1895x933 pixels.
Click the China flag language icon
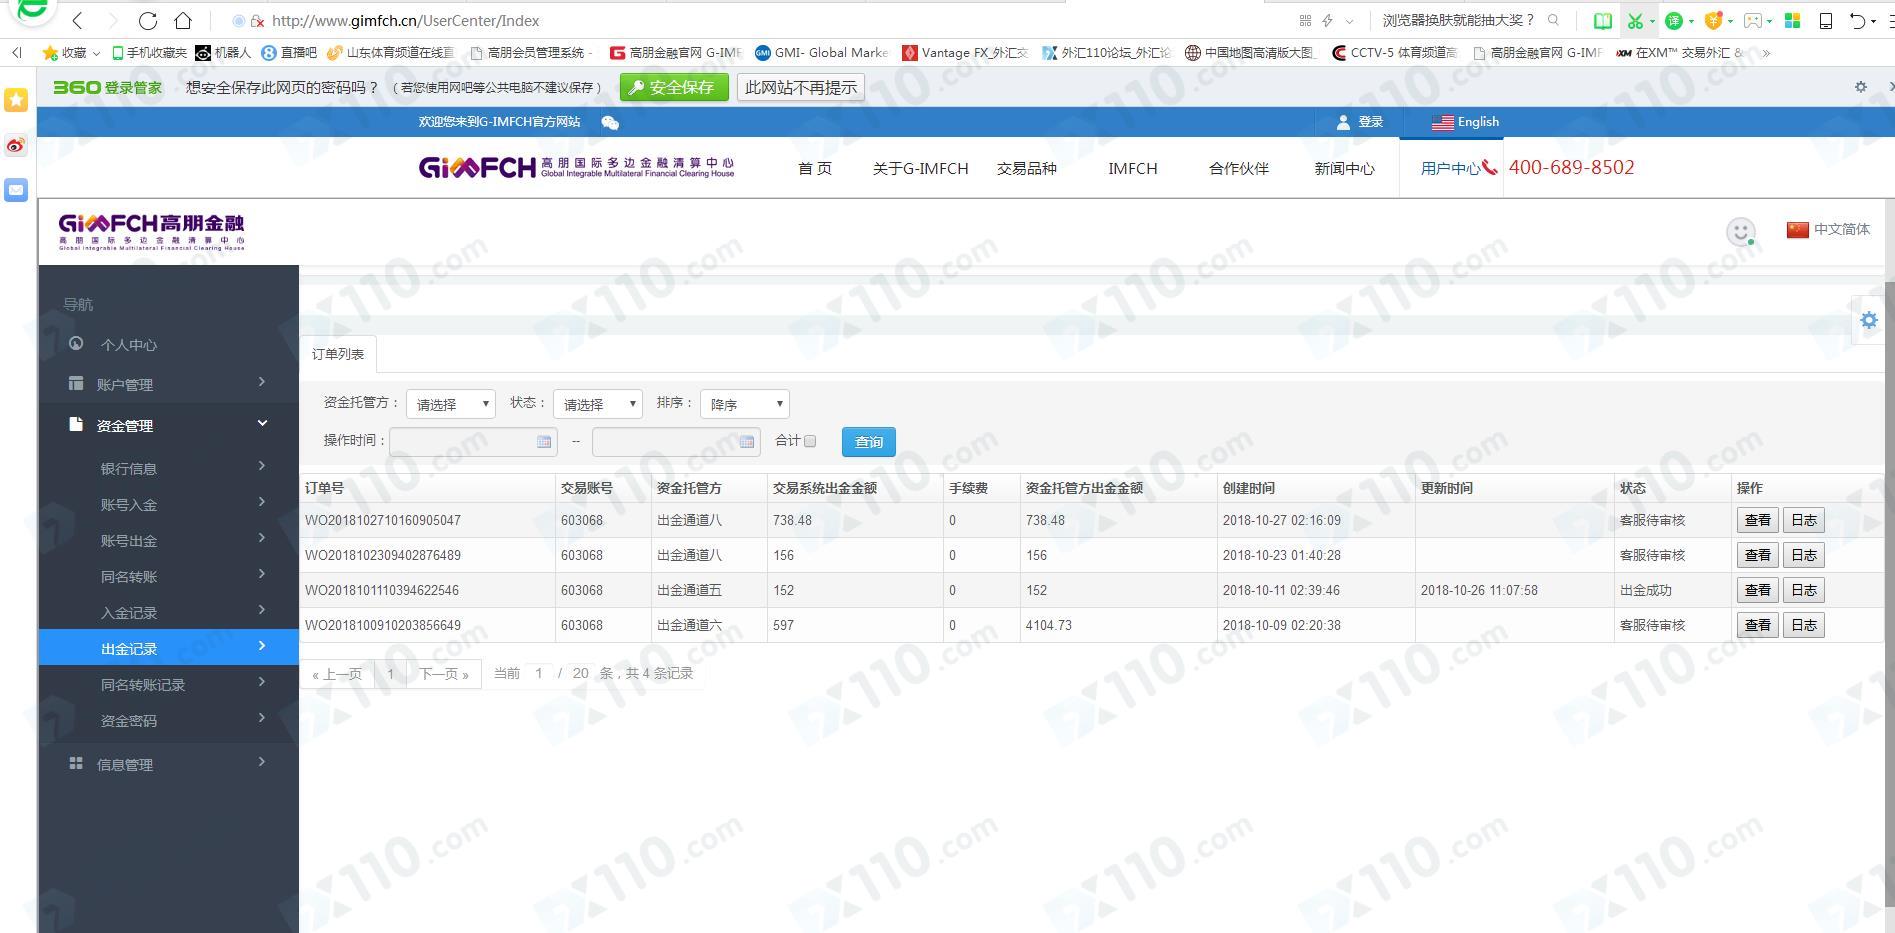[1798, 229]
